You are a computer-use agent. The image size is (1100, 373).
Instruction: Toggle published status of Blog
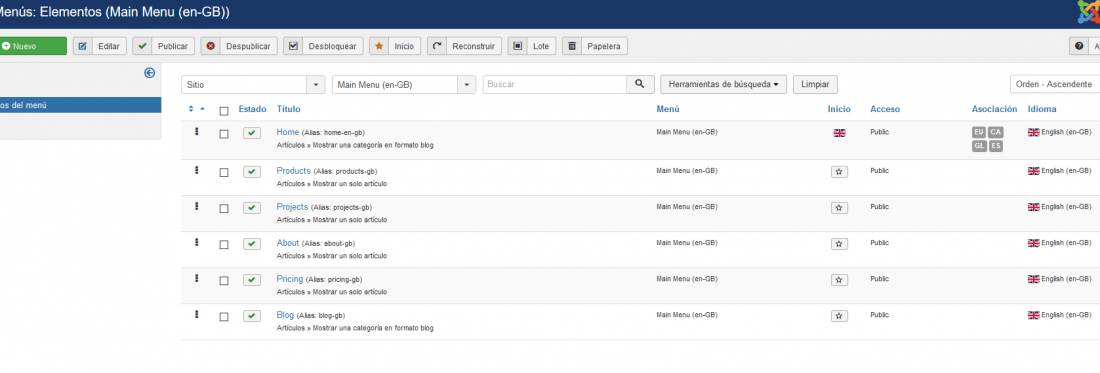252,316
